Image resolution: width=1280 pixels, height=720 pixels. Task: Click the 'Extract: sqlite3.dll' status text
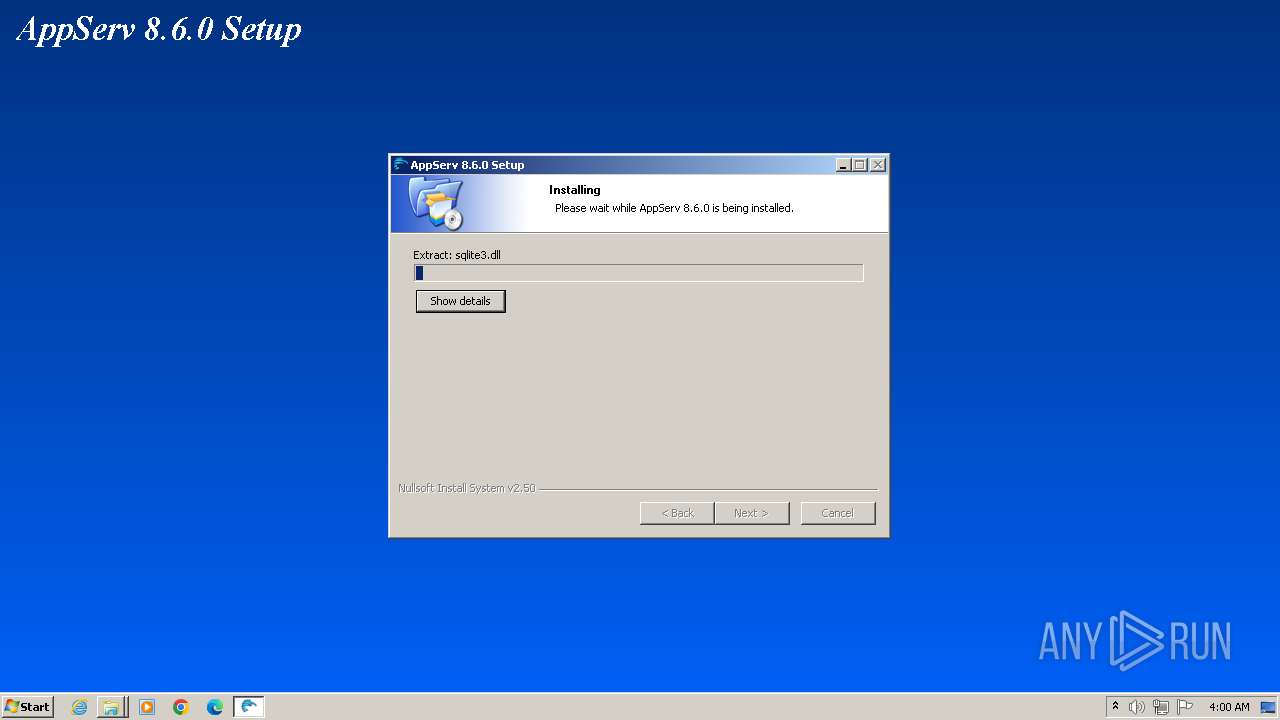[x=457, y=255]
